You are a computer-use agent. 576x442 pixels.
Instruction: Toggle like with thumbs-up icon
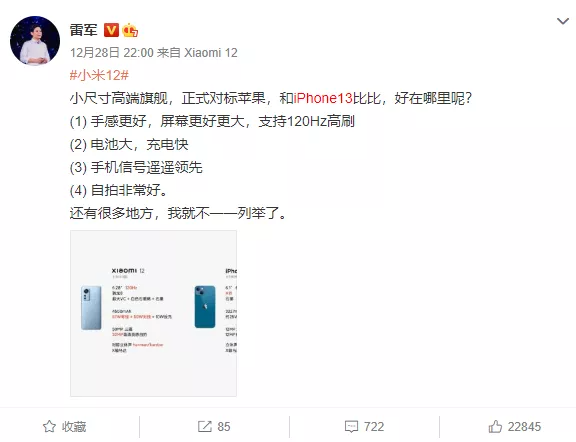coord(495,426)
